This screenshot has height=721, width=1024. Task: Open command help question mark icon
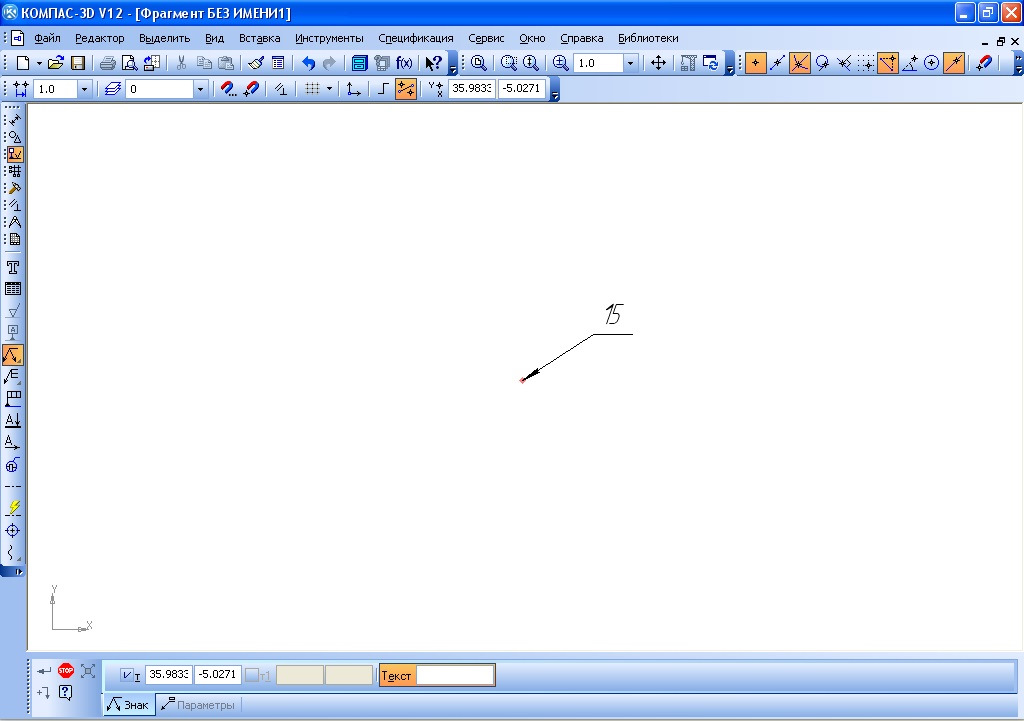pos(65,692)
